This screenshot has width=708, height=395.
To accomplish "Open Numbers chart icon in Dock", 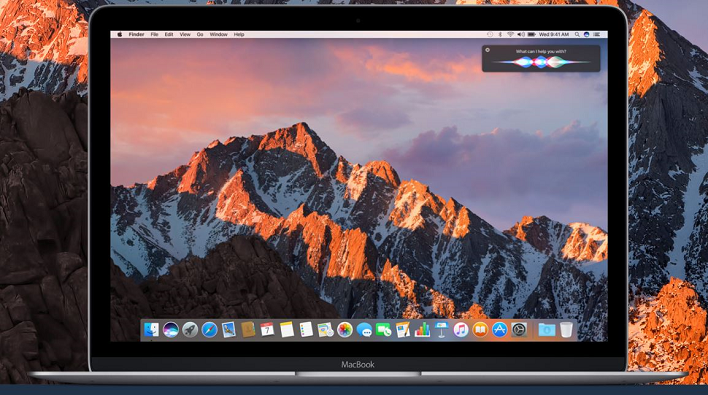I will (422, 330).
